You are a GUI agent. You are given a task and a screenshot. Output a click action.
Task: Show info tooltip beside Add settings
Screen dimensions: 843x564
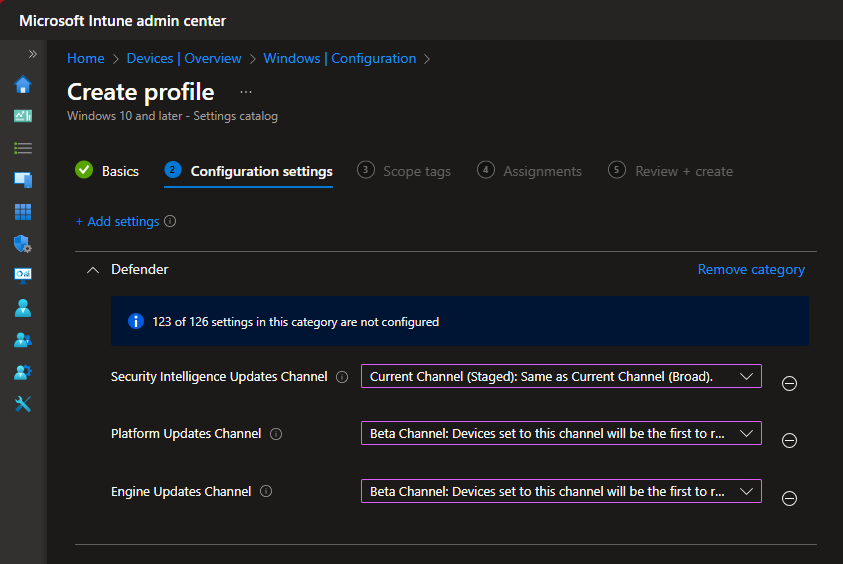pyautogui.click(x=170, y=221)
